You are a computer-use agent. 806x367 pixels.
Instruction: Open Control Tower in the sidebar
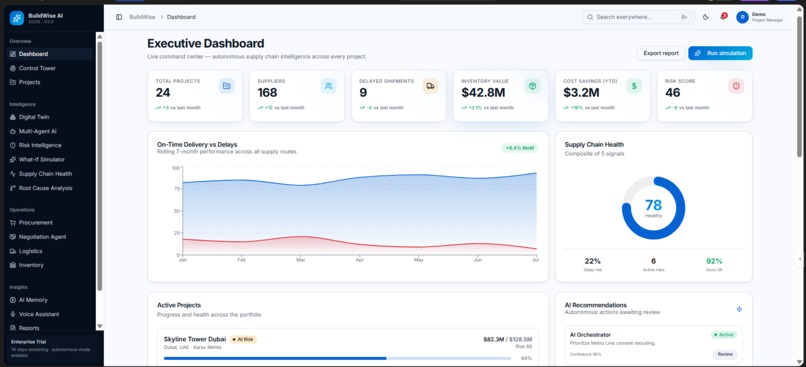pos(49,68)
